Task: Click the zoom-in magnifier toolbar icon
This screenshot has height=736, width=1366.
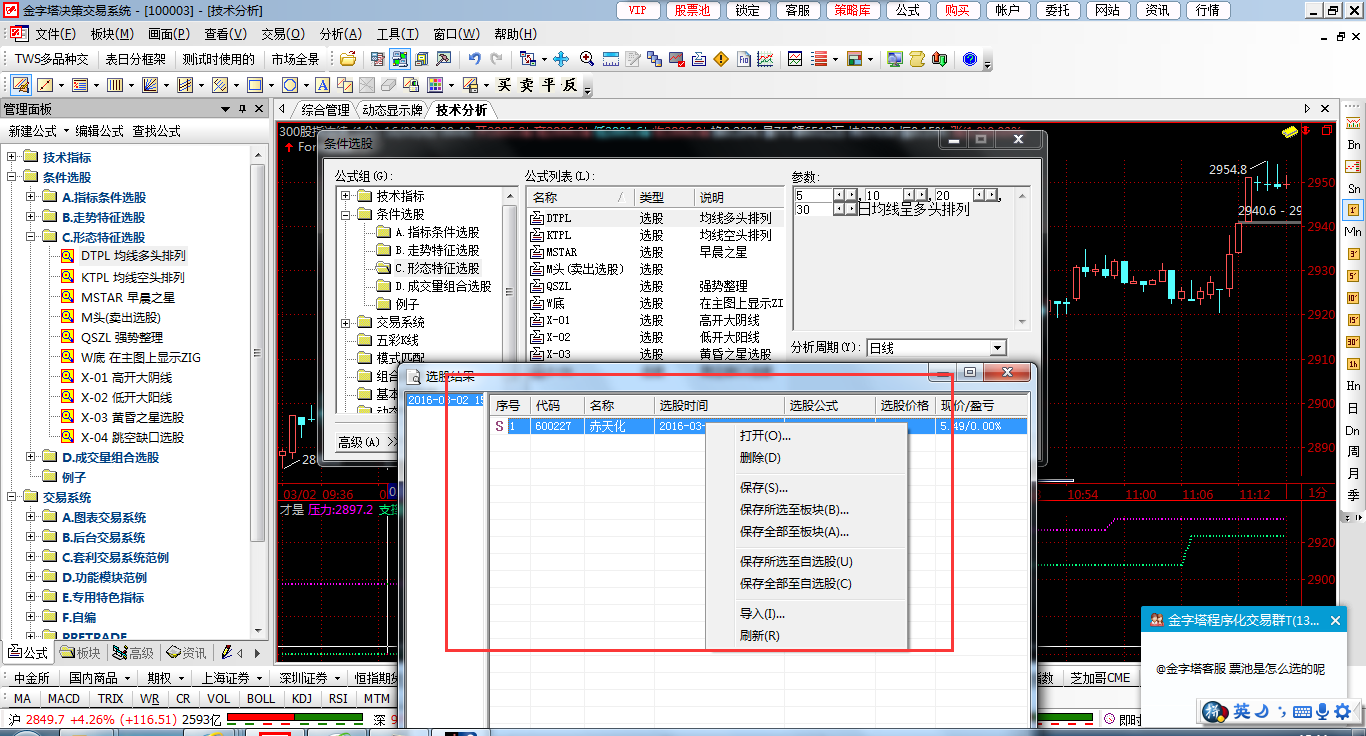Action: pos(587,59)
